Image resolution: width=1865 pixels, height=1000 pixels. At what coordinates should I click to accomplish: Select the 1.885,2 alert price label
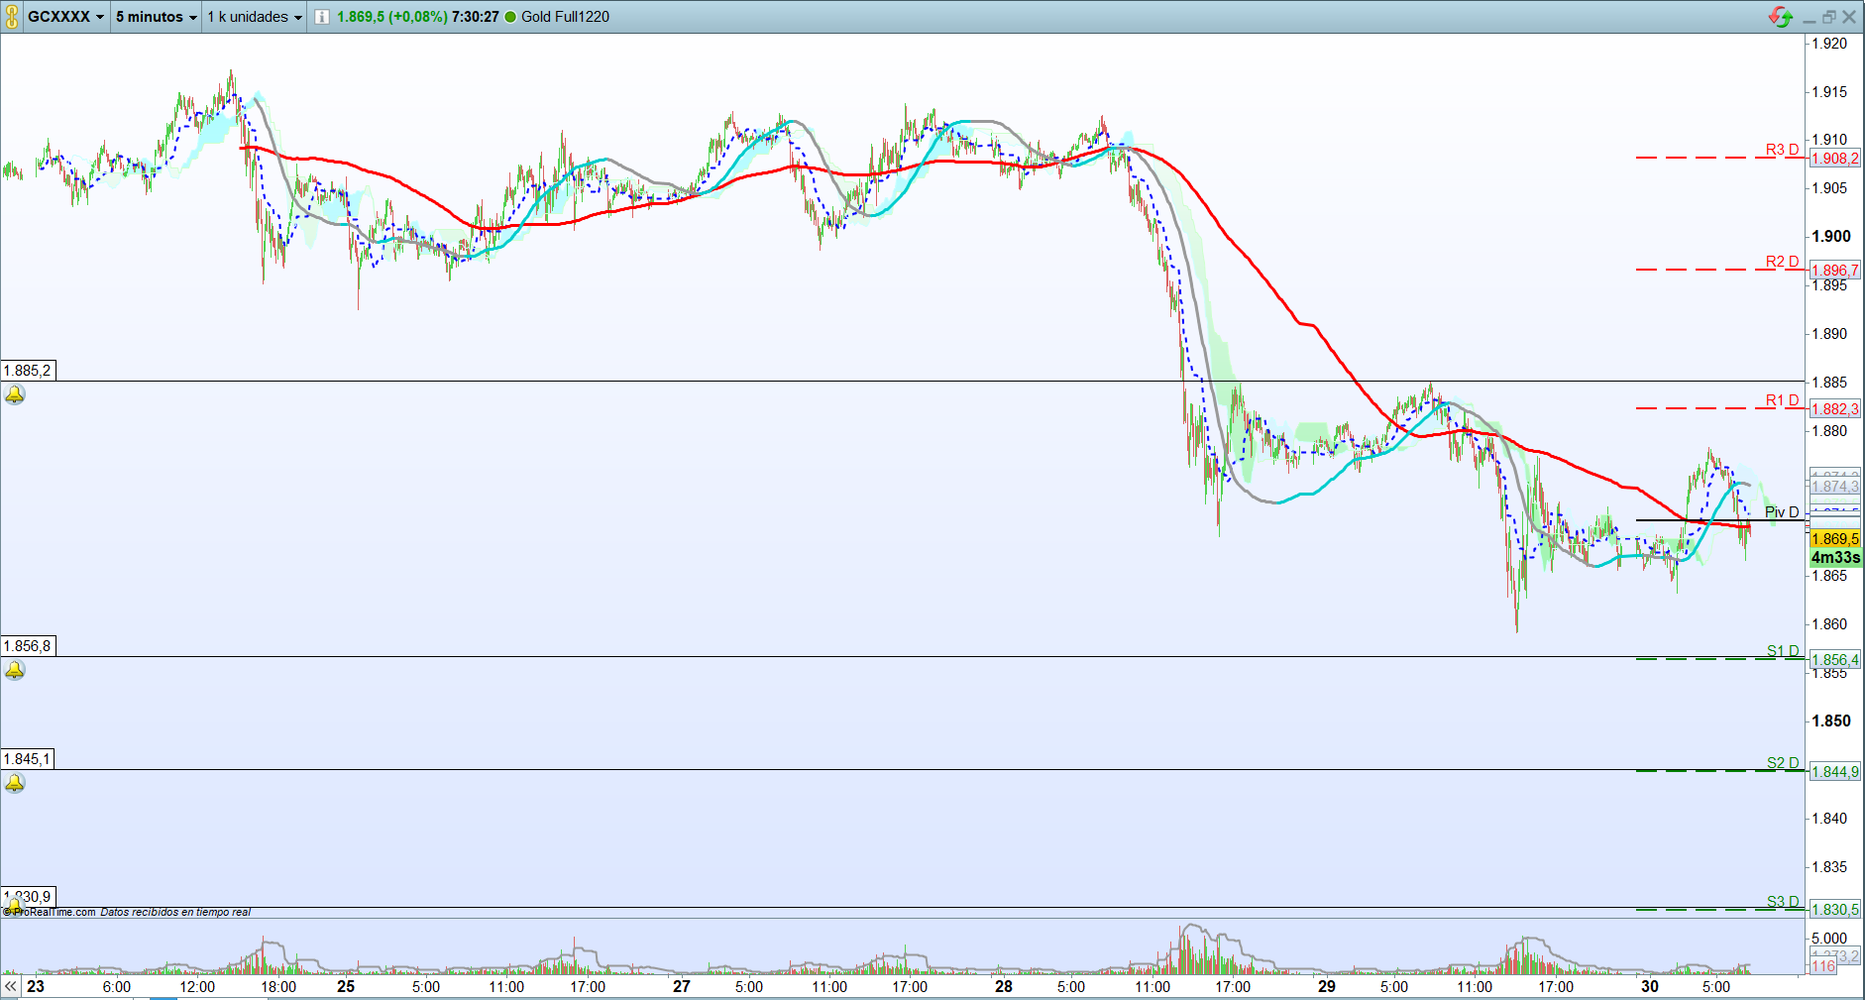(28, 371)
